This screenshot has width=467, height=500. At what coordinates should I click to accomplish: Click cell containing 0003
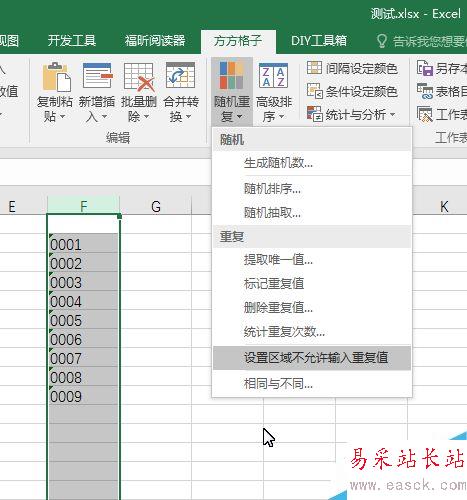83,281
